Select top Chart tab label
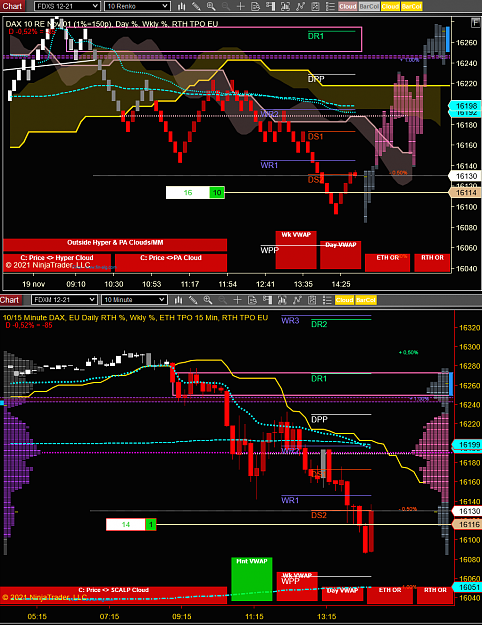Image resolution: width=482 pixels, height=625 pixels. (x=12, y=6)
